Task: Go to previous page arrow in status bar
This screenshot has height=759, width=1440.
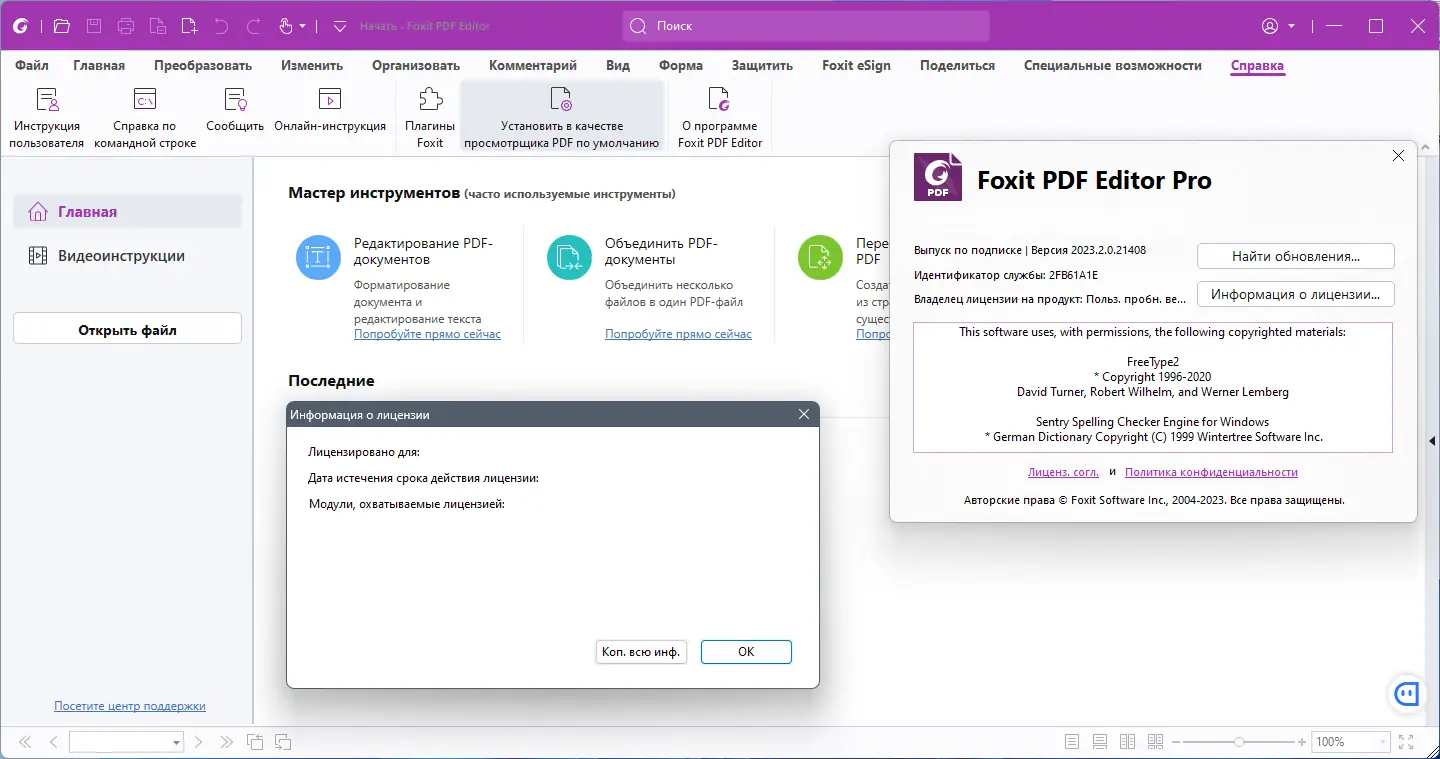Action: pos(54,742)
